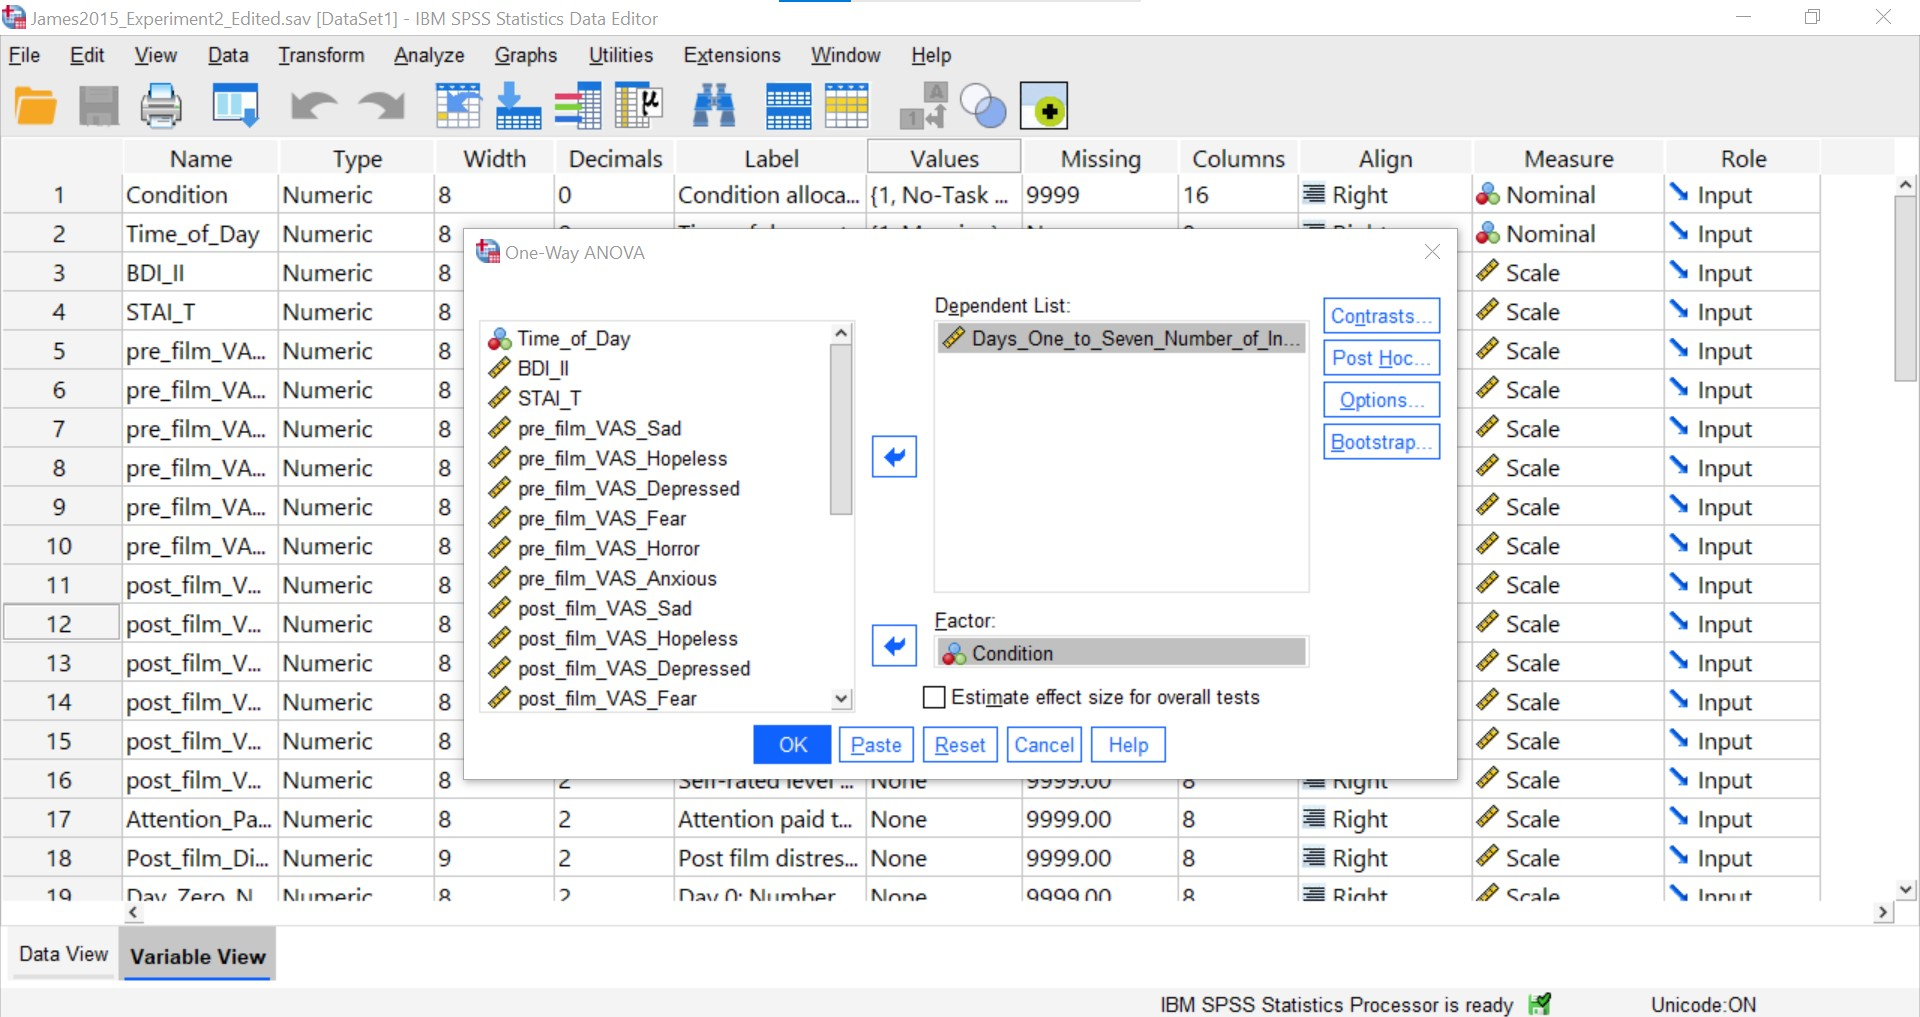Image resolution: width=1920 pixels, height=1017 pixels.
Task: Open the File menu
Action: tap(24, 55)
